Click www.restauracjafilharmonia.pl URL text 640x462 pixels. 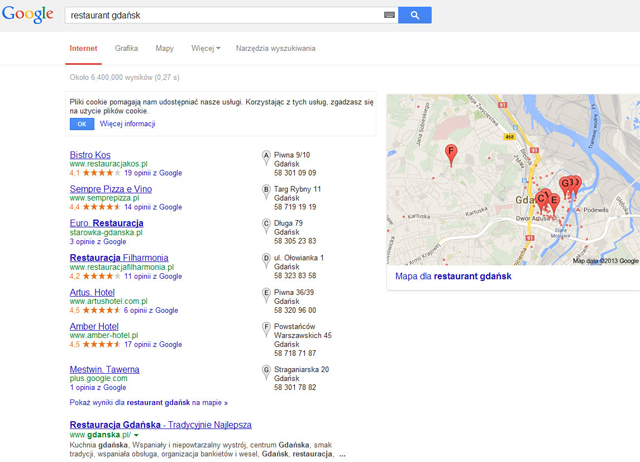[122, 267]
